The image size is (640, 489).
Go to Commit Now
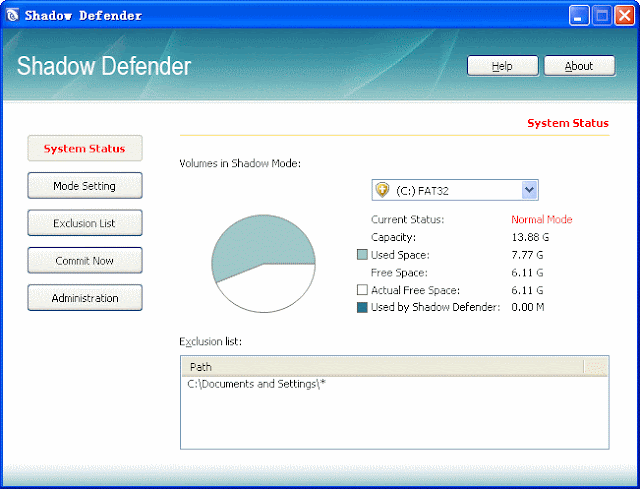(85, 260)
